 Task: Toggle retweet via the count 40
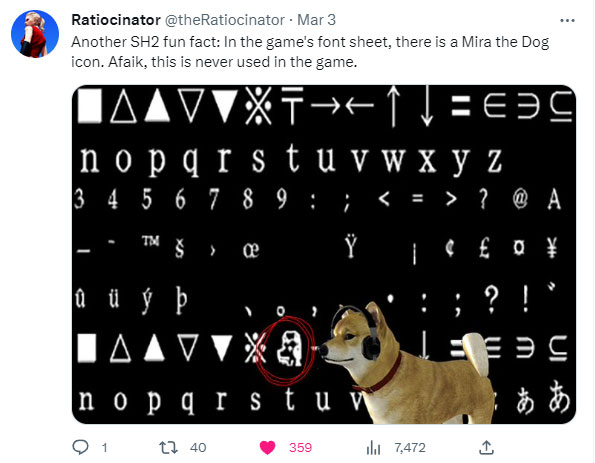pyautogui.click(x=198, y=448)
